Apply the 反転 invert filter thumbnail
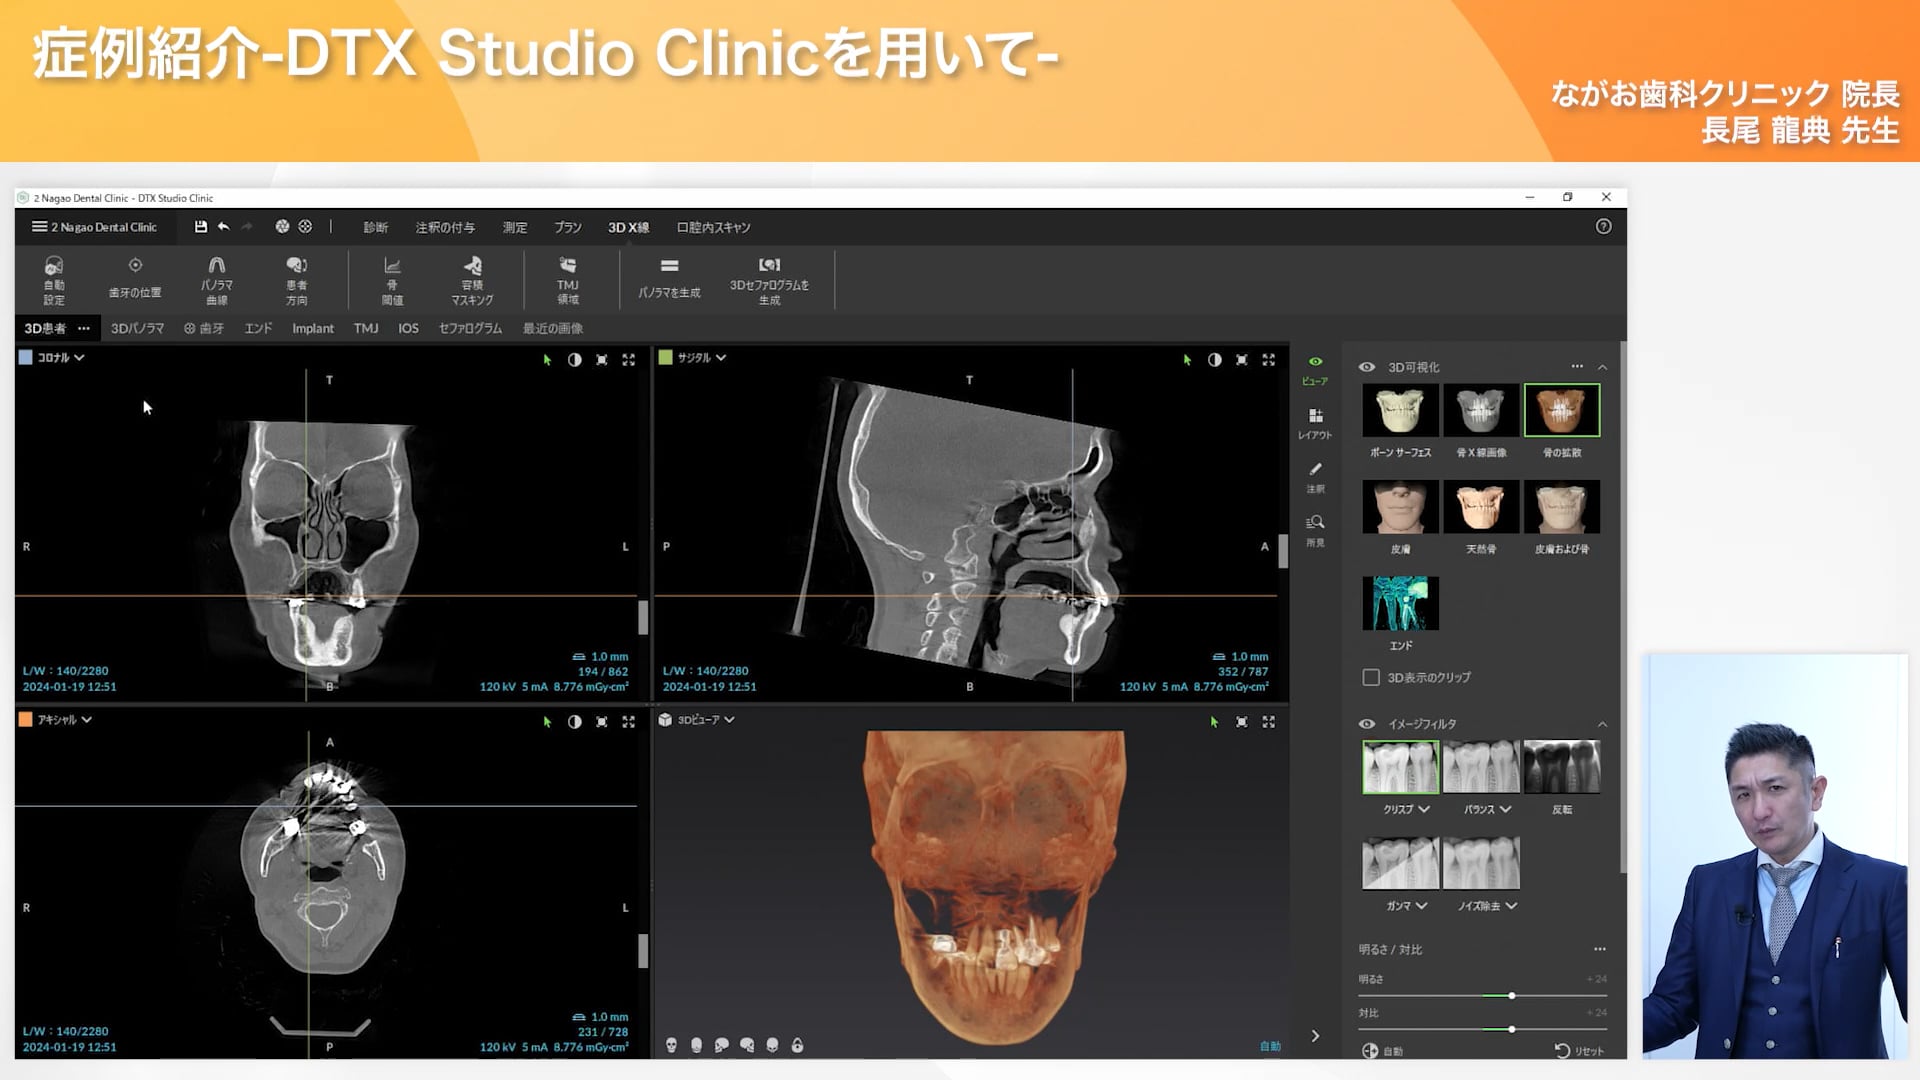This screenshot has width=1920, height=1080. (1561, 767)
